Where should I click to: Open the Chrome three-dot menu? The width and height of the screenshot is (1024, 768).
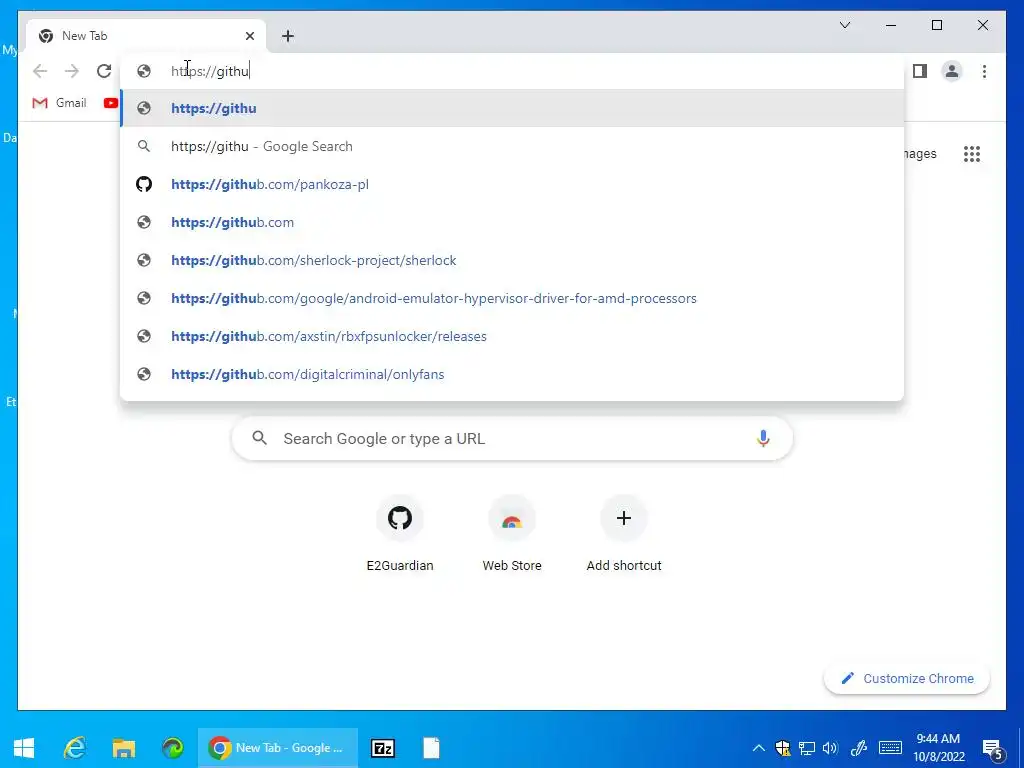[984, 71]
